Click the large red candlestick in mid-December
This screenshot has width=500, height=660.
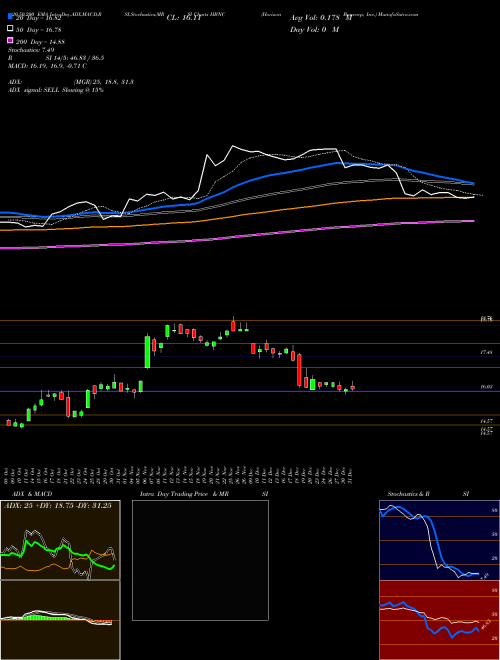(x=299, y=370)
